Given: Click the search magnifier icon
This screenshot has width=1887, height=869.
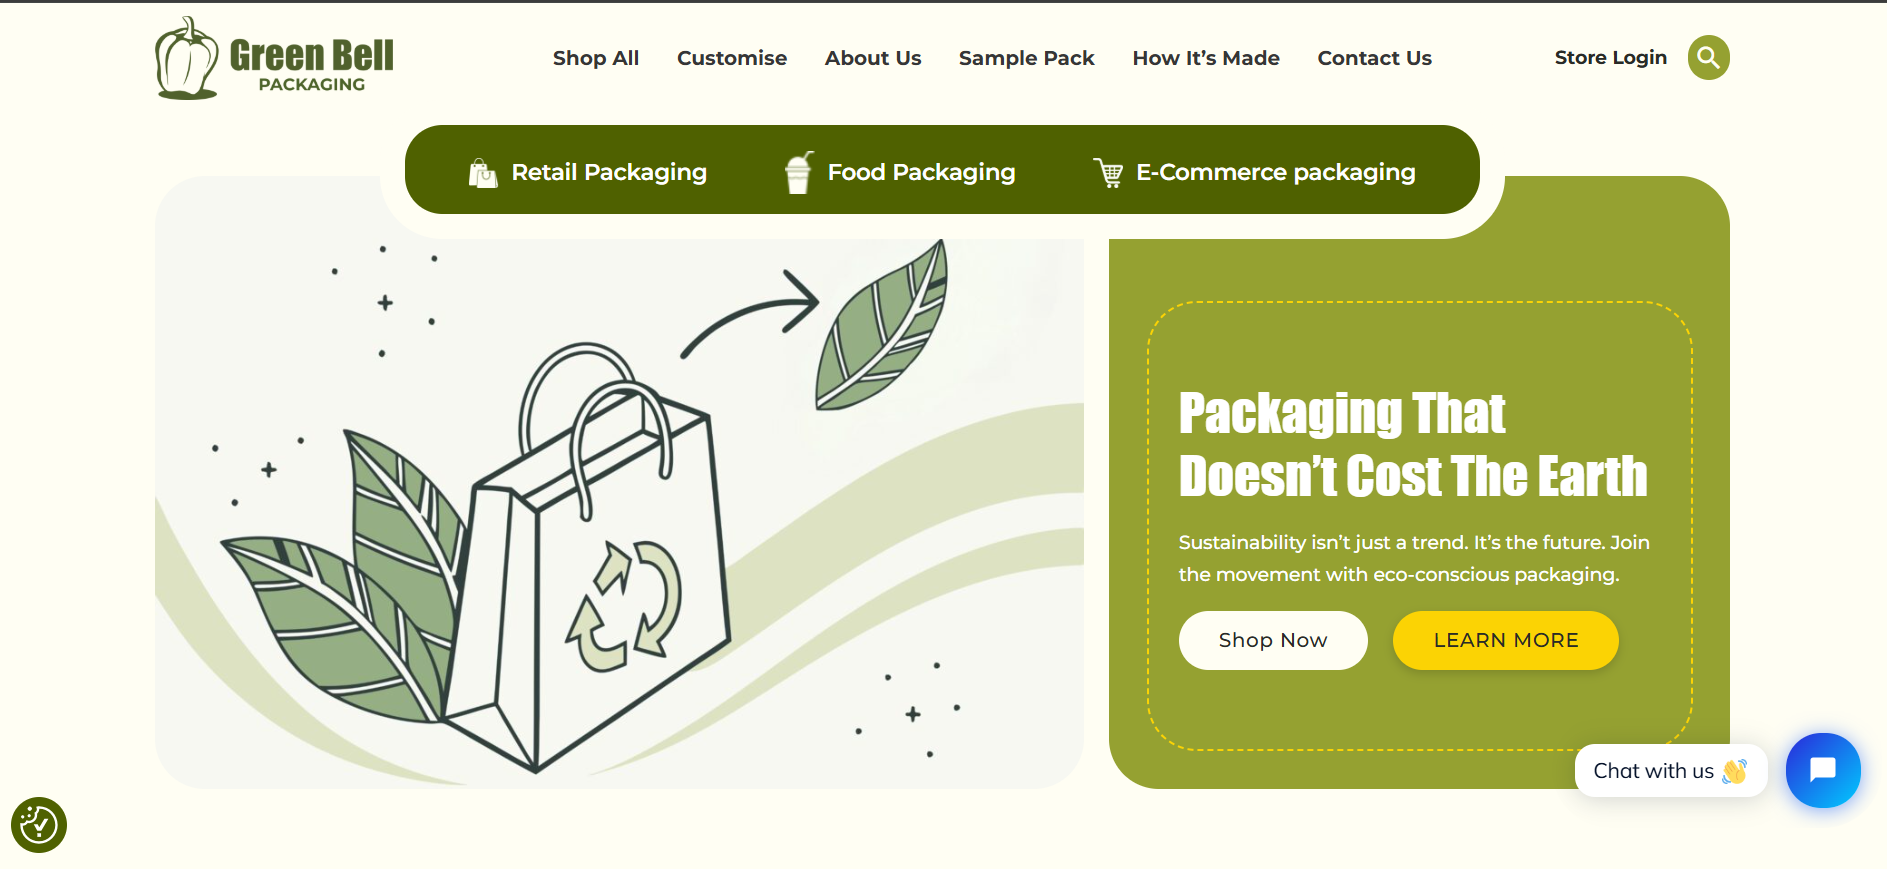Looking at the screenshot, I should pyautogui.click(x=1708, y=58).
